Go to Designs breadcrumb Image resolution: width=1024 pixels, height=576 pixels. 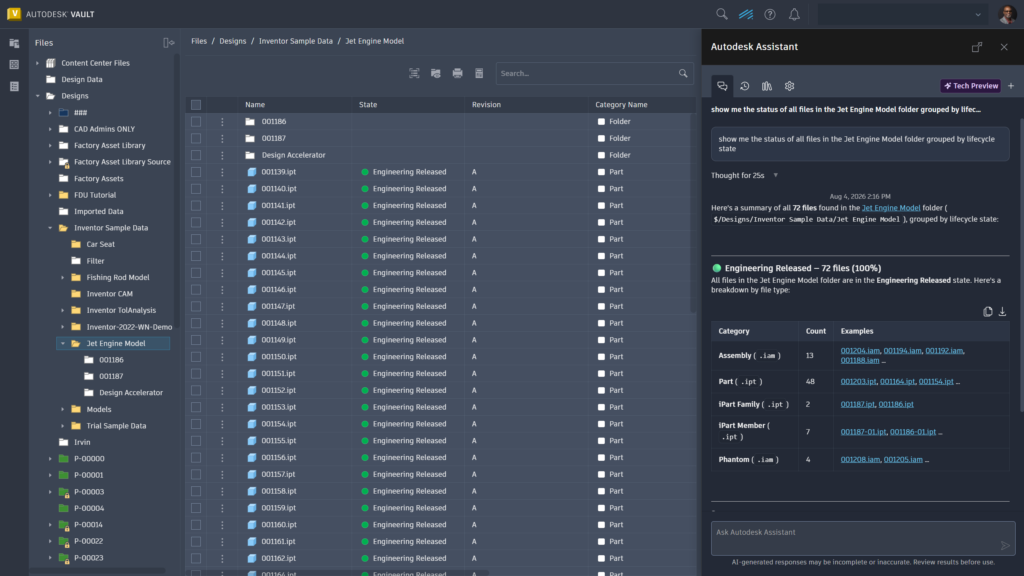[x=232, y=41]
